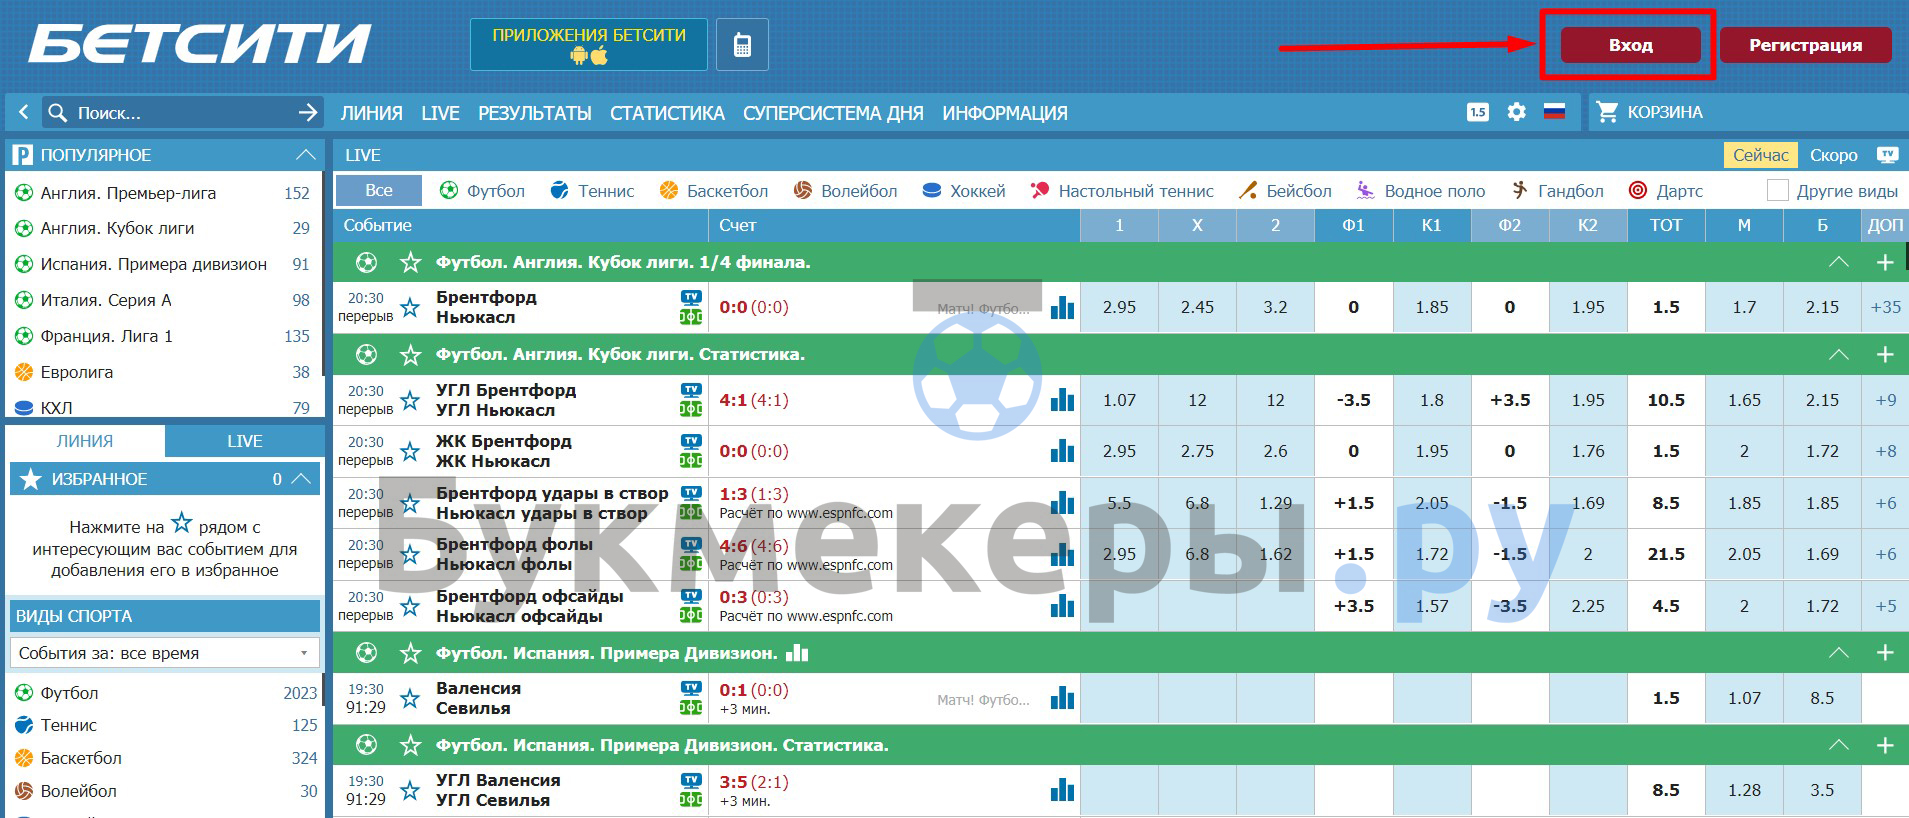Switch sidebar to the LIVE tab

pos(245,441)
